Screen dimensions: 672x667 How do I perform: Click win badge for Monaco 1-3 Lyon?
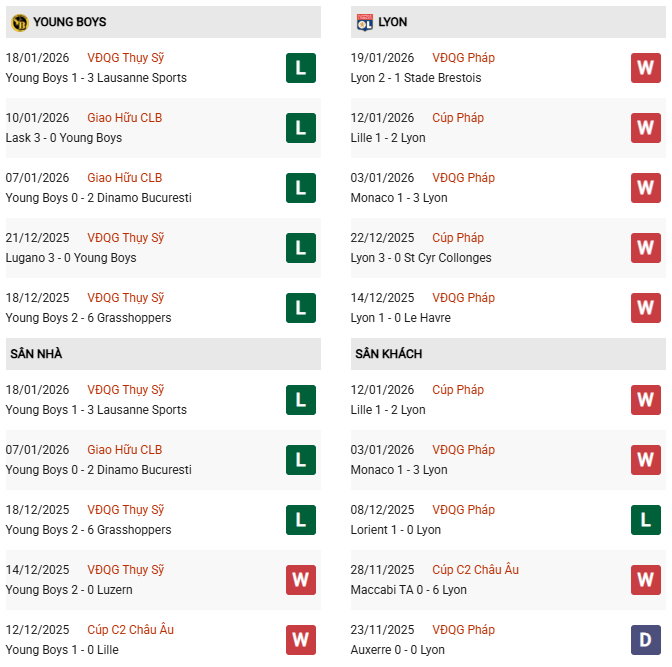click(645, 188)
